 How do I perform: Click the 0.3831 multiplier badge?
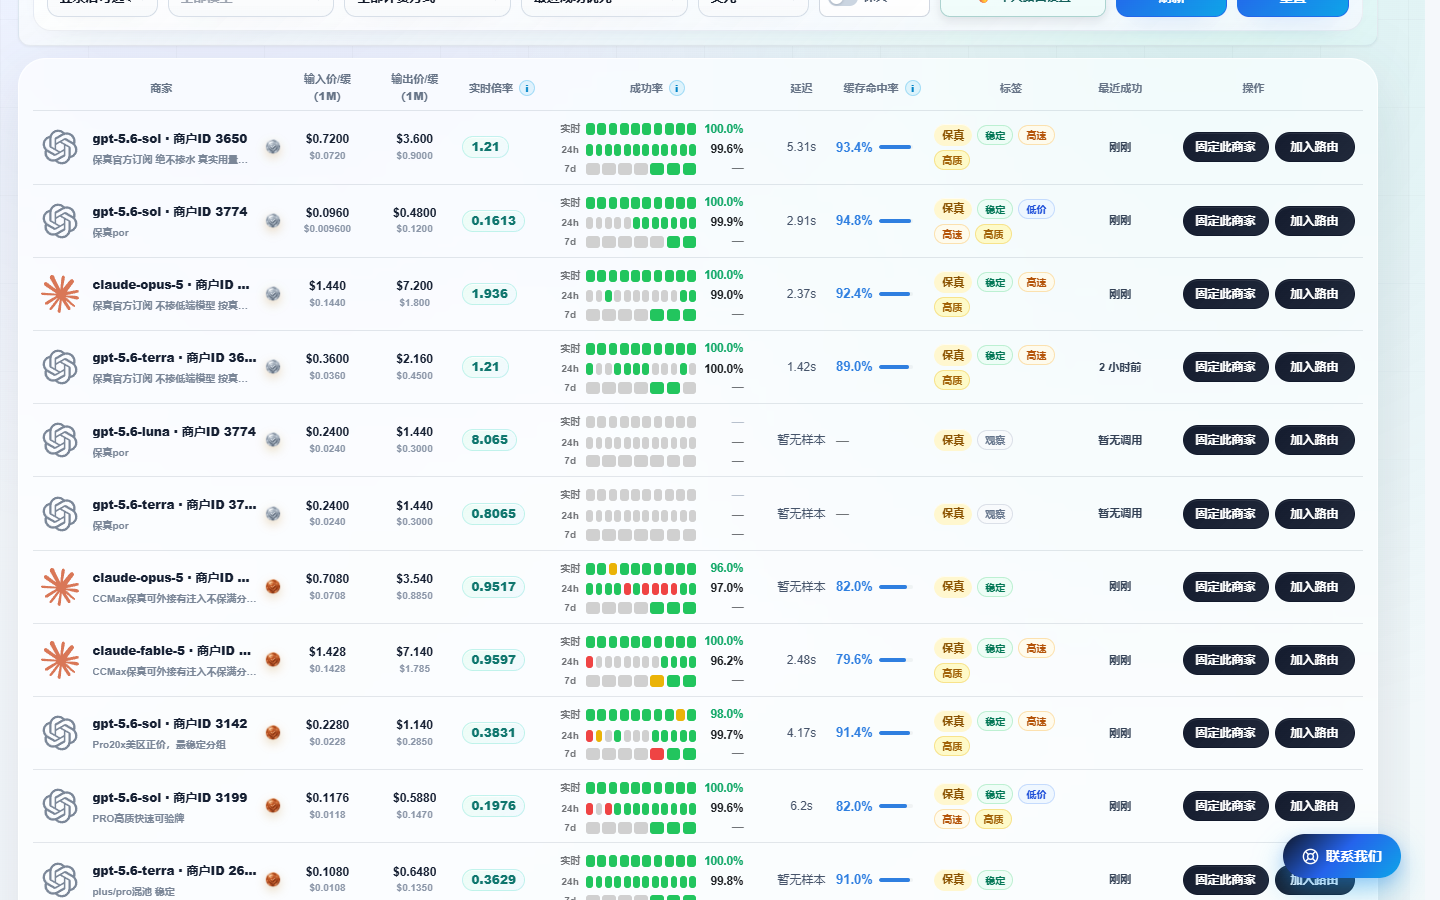(494, 733)
